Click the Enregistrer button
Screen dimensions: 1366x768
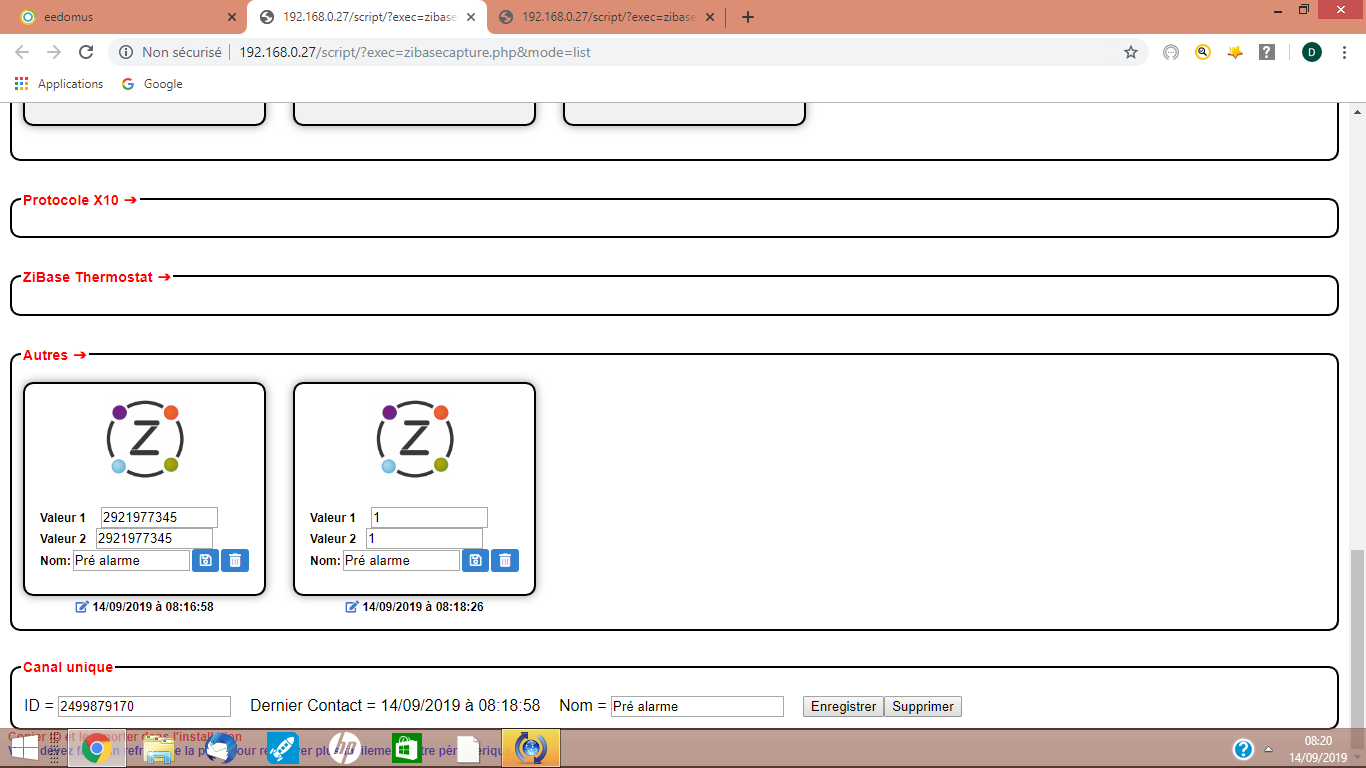coord(843,706)
